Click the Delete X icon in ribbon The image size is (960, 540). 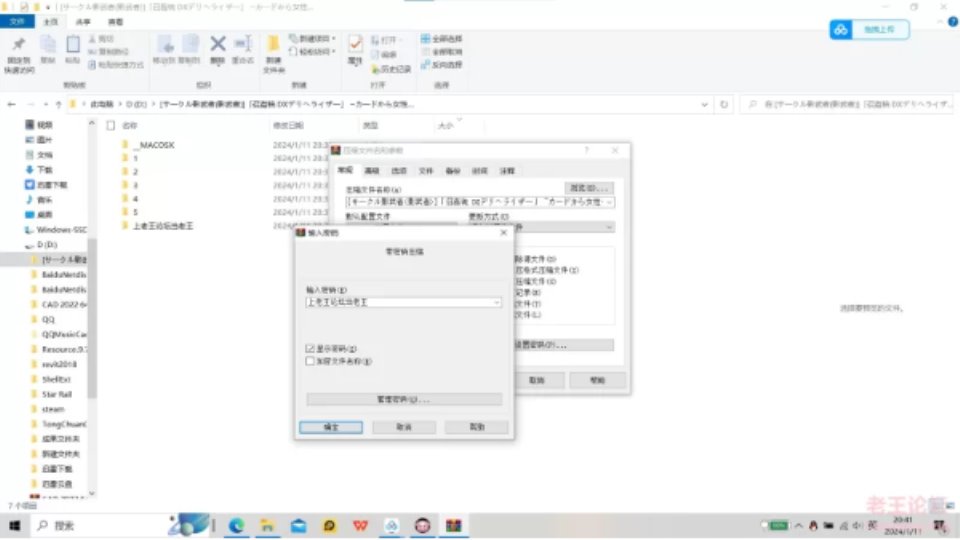[217, 50]
